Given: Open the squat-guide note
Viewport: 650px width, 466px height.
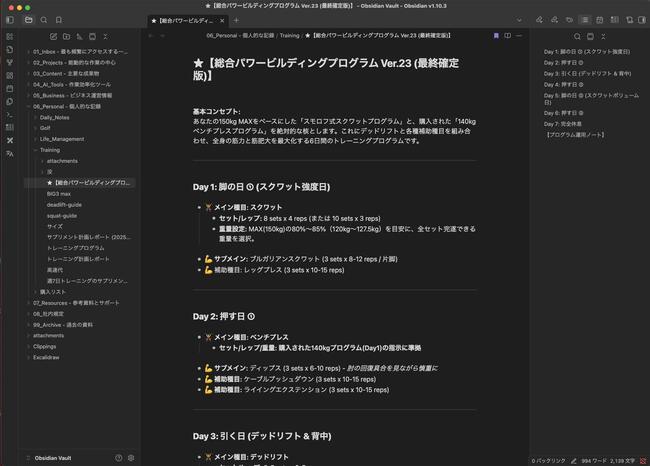Looking at the screenshot, I should 62,216.
